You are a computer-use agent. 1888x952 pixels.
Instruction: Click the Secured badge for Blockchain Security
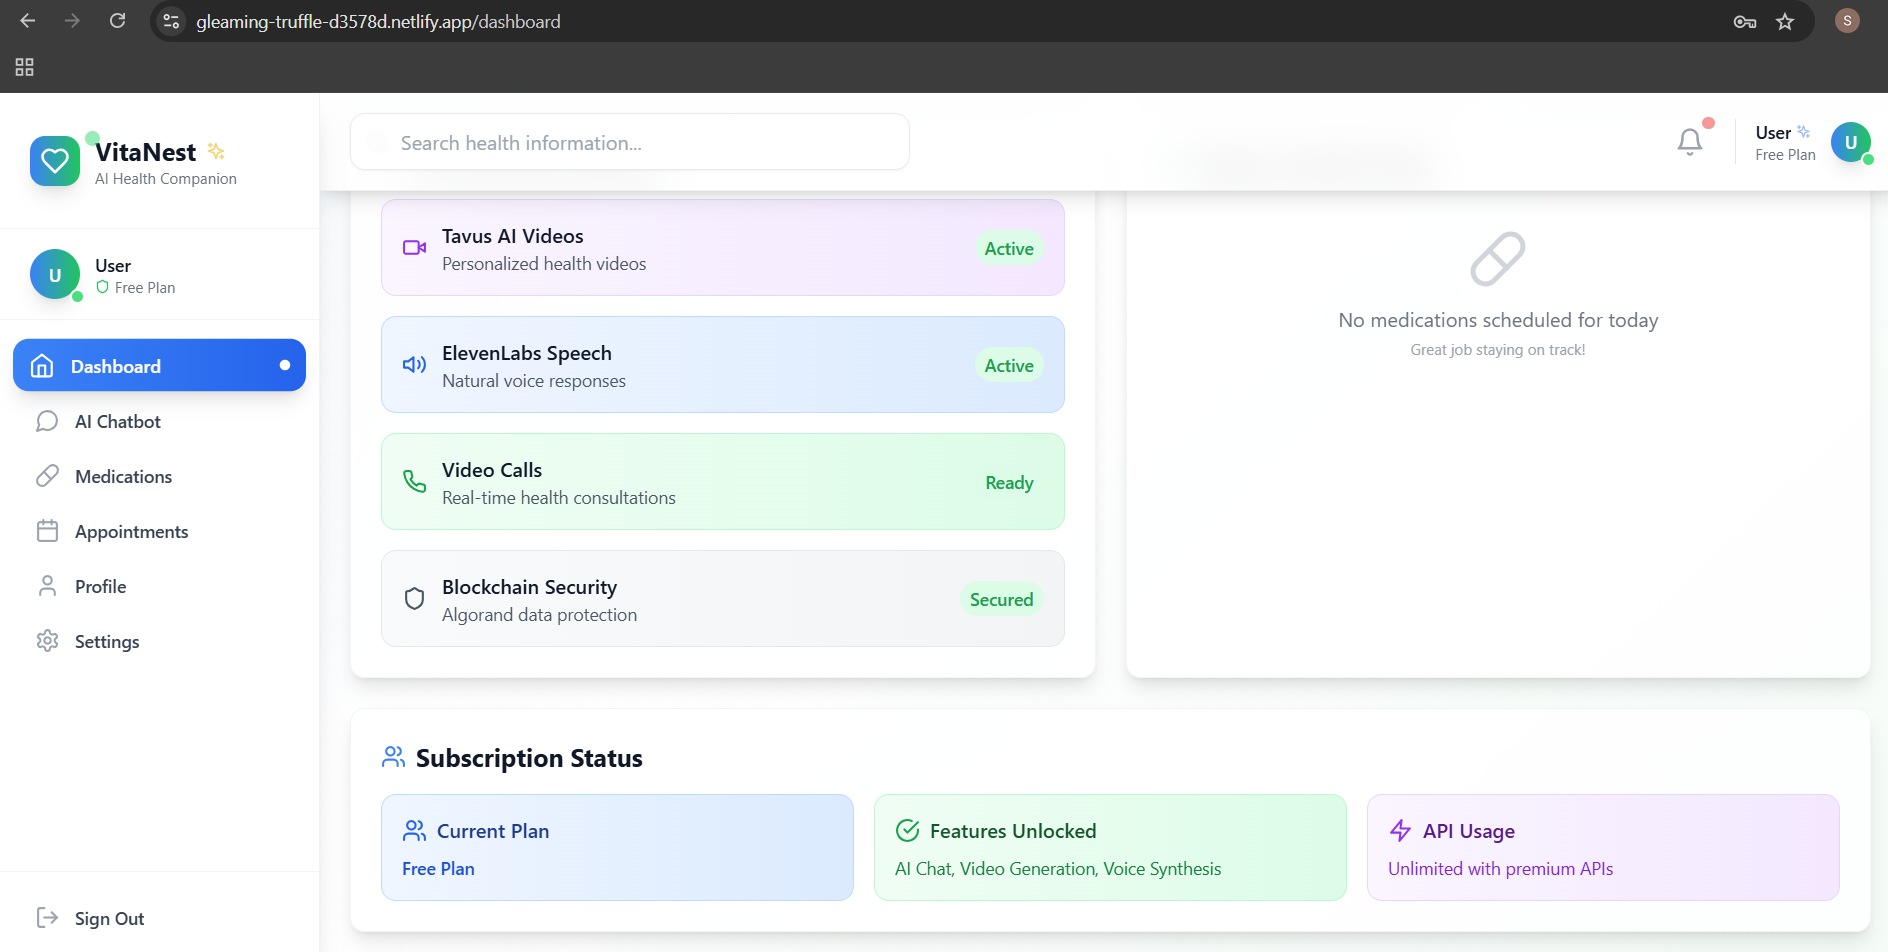pos(1001,600)
